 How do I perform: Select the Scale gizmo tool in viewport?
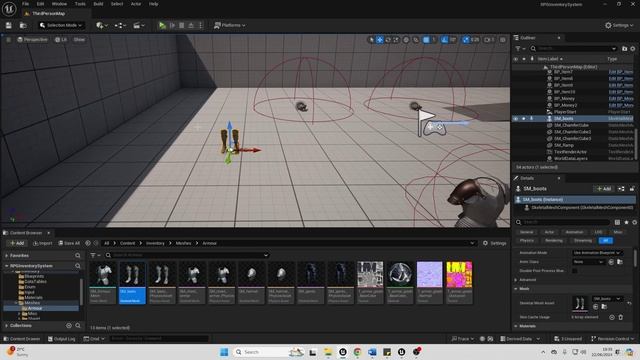point(396,40)
